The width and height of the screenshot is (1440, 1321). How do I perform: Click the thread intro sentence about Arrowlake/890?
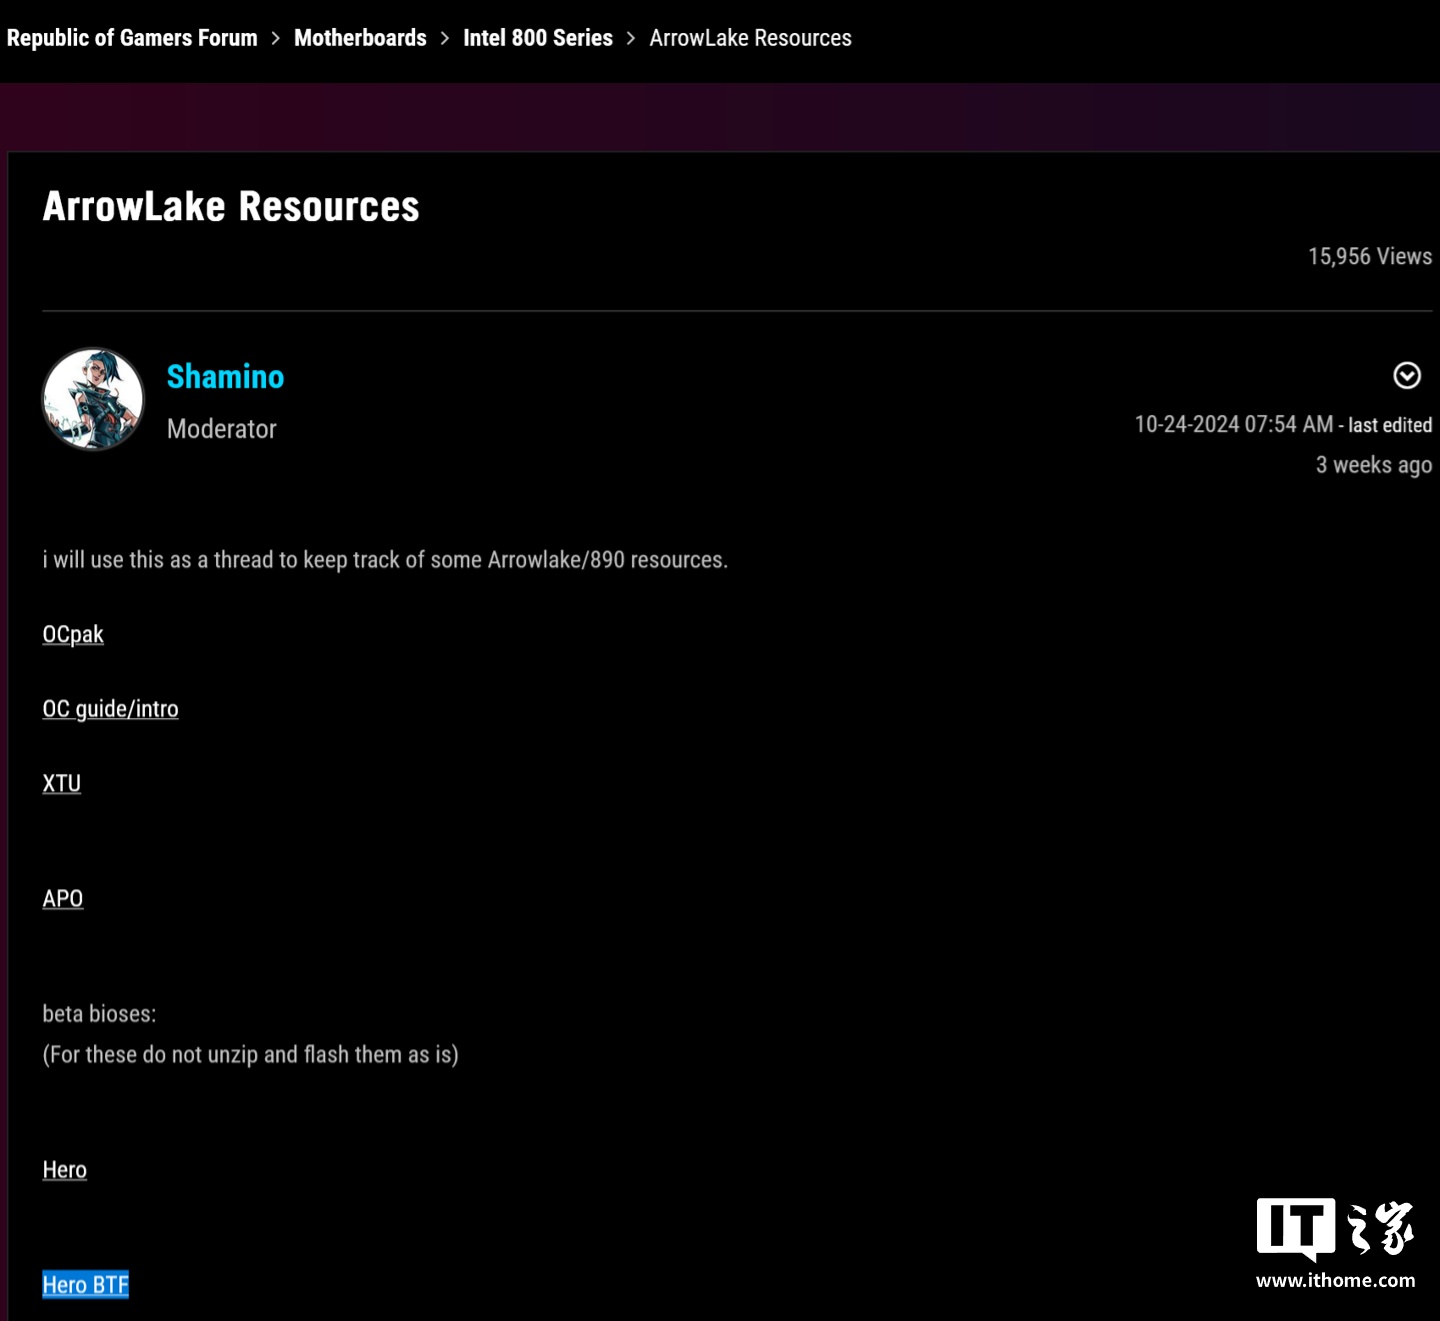[385, 560]
